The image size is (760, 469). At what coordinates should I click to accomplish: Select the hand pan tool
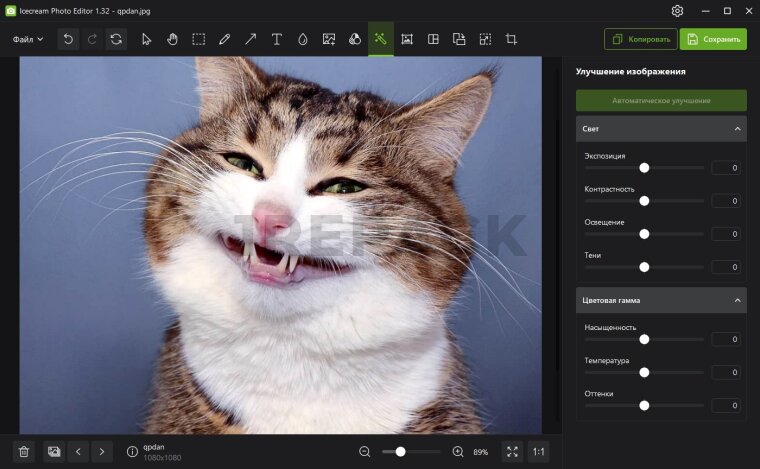click(172, 39)
